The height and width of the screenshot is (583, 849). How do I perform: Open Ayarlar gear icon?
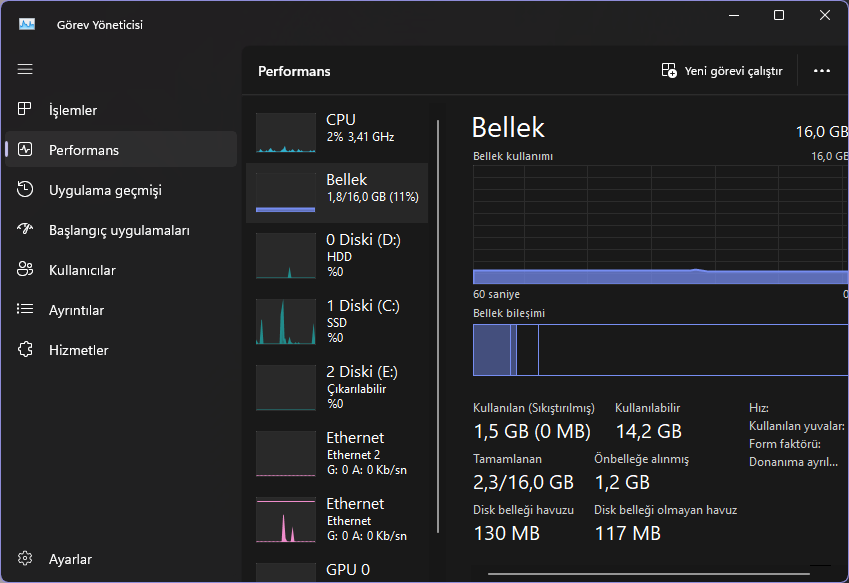[25, 559]
